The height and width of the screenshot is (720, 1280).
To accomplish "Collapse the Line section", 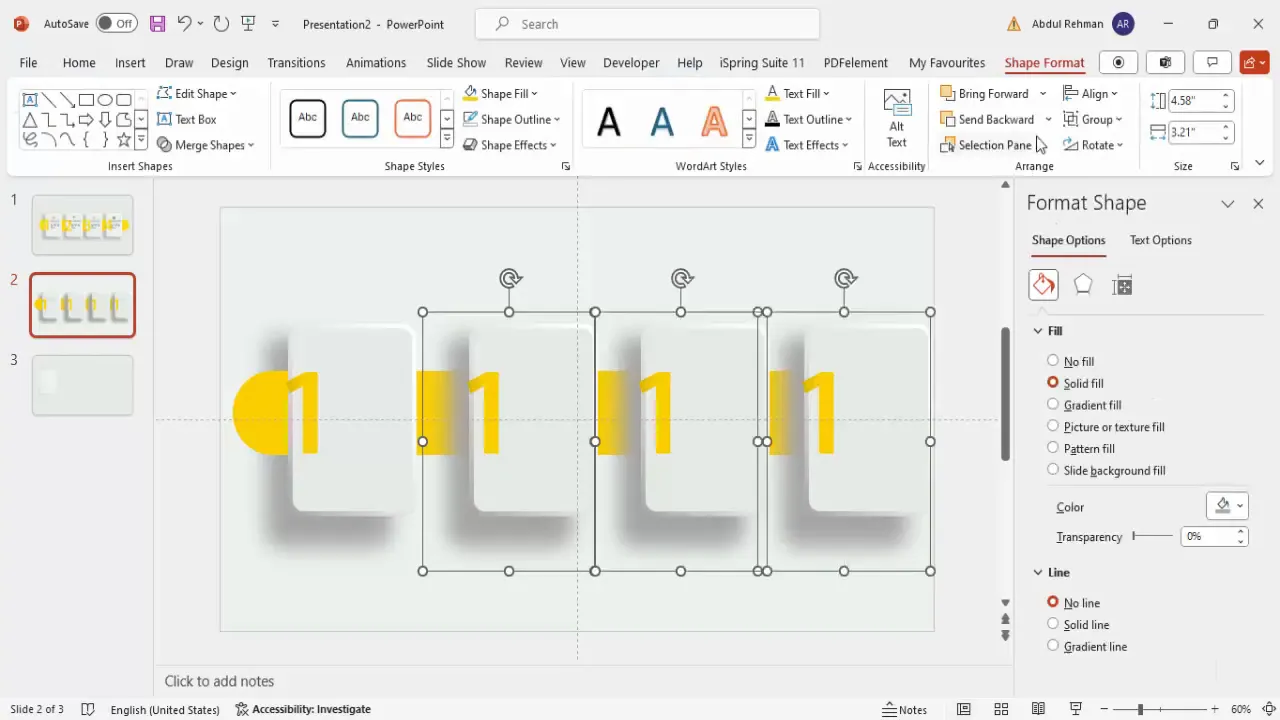I will point(1038,572).
